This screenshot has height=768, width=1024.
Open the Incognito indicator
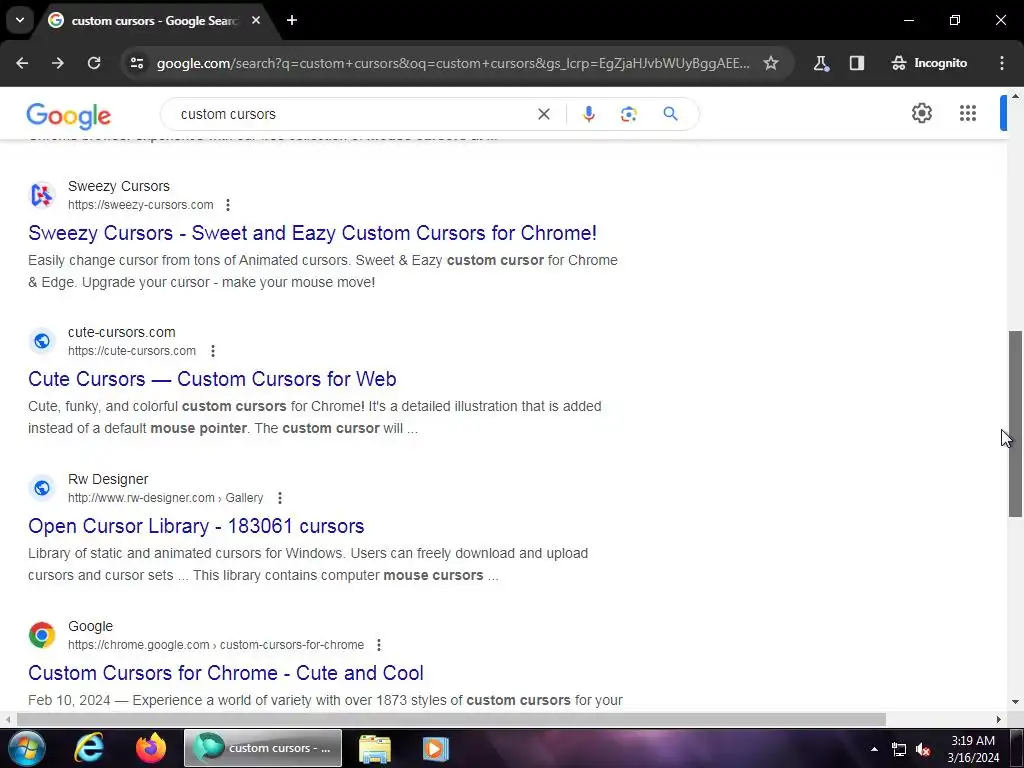[x=929, y=63]
